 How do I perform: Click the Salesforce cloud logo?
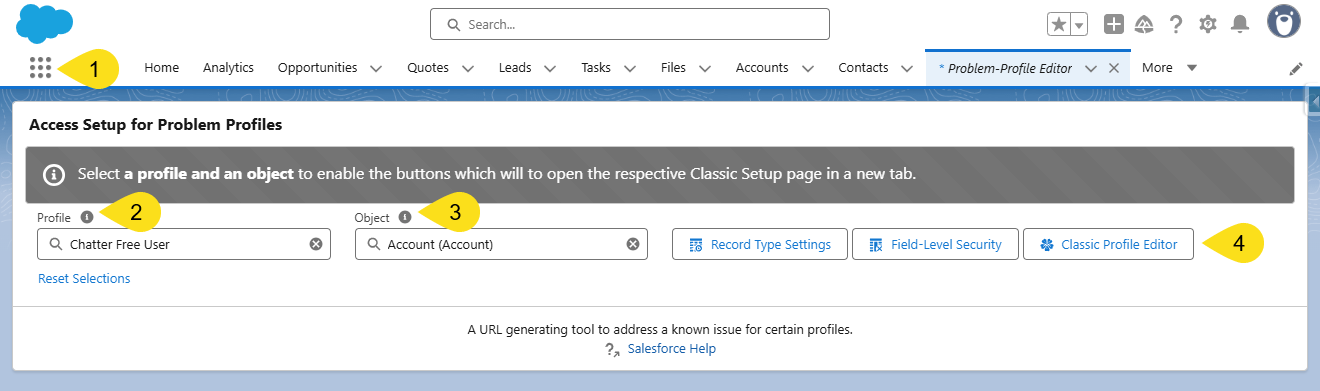45,23
